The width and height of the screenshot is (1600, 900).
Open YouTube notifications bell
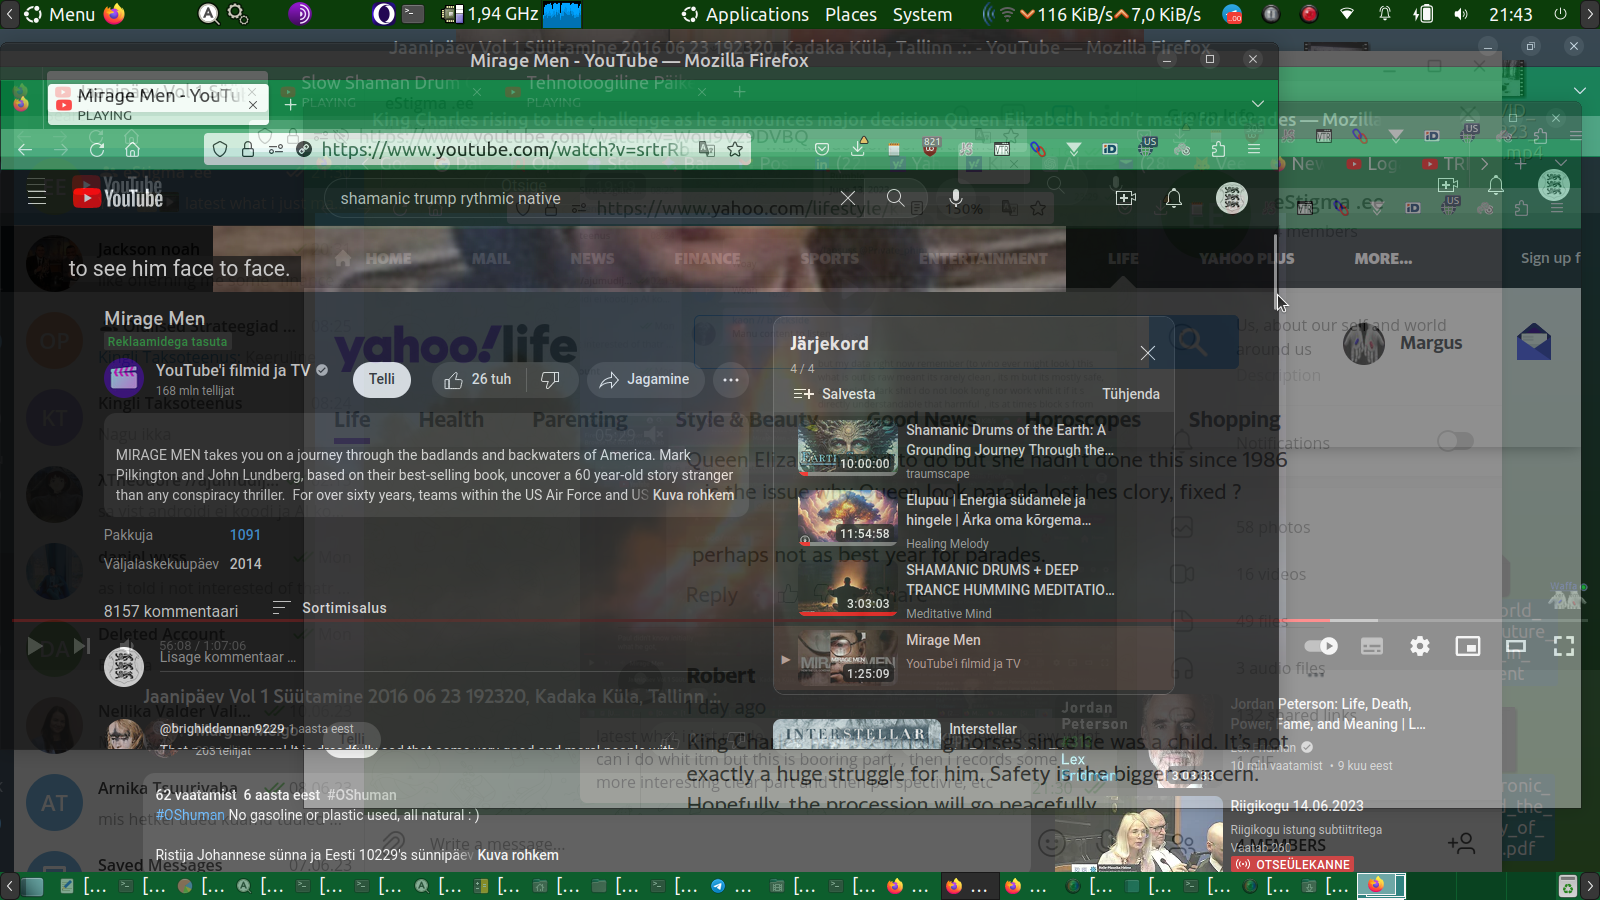tap(1174, 198)
